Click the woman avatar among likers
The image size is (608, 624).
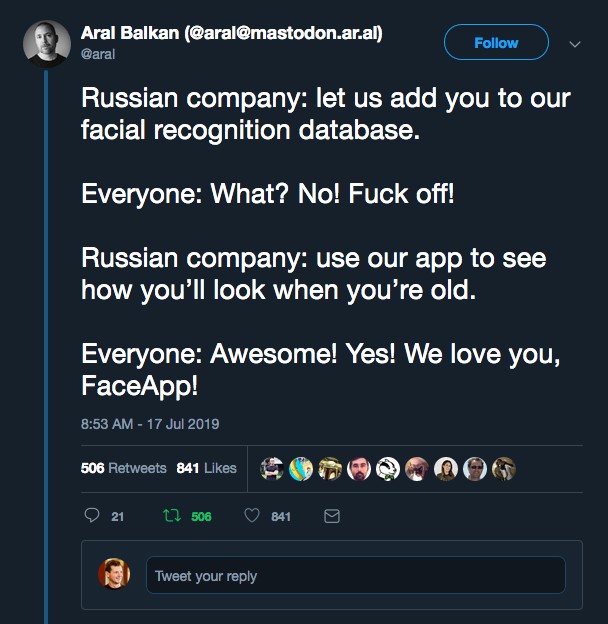446,469
